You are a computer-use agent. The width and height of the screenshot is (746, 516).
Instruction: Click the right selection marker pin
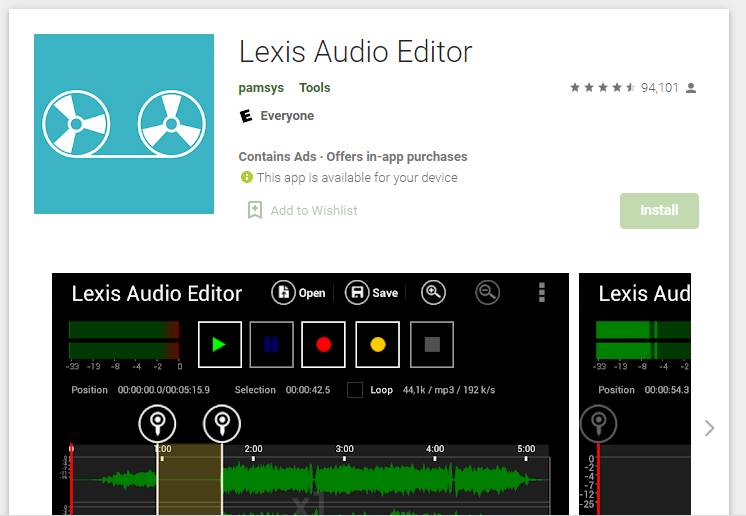(222, 423)
